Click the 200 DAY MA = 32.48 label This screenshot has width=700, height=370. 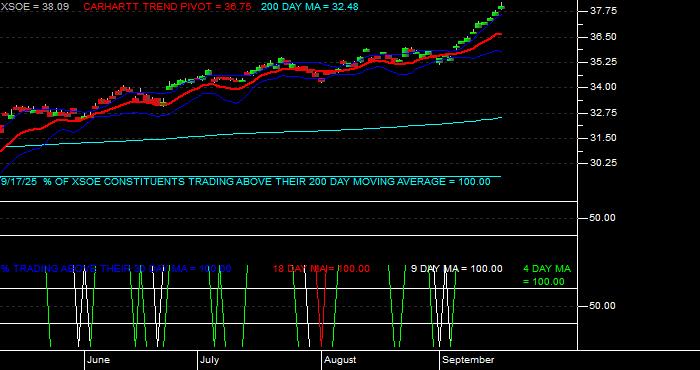(309, 7)
